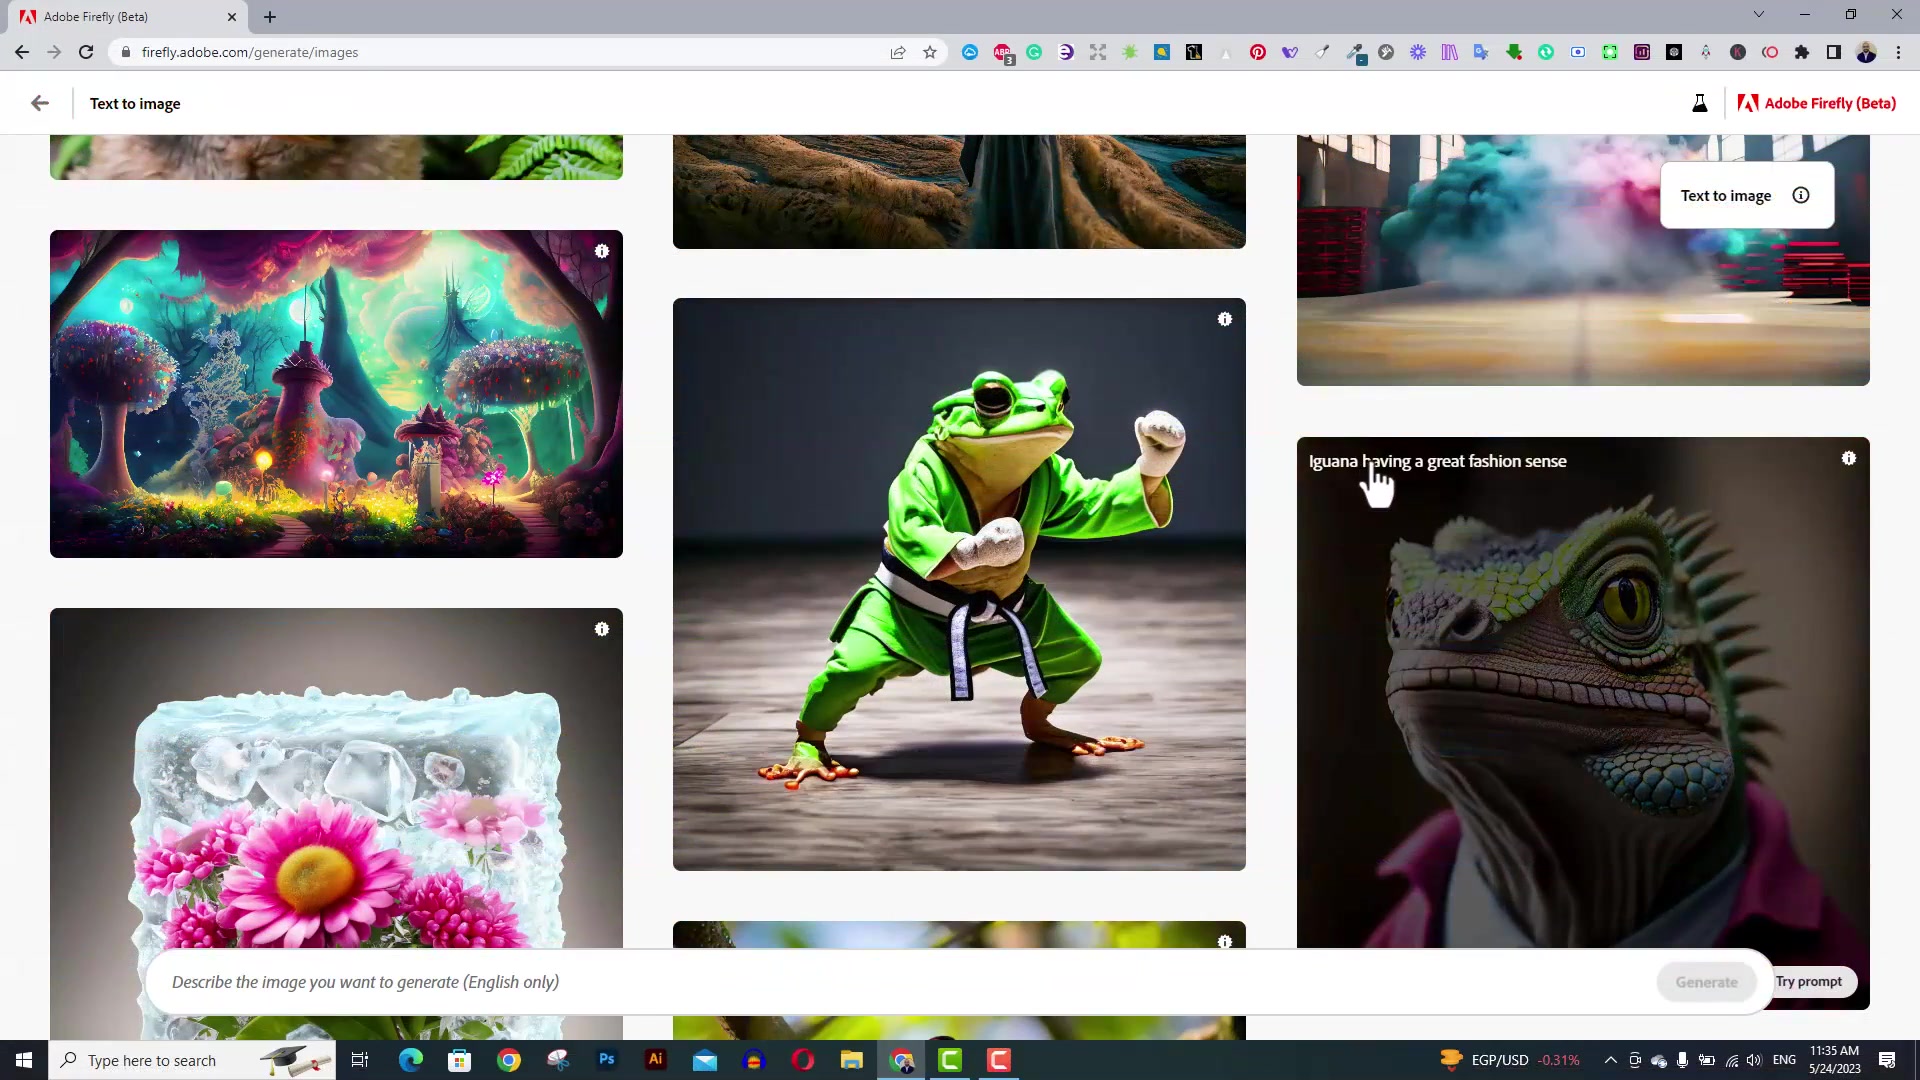Open info on the karate frog image
The height and width of the screenshot is (1080, 1920).
1225,319
